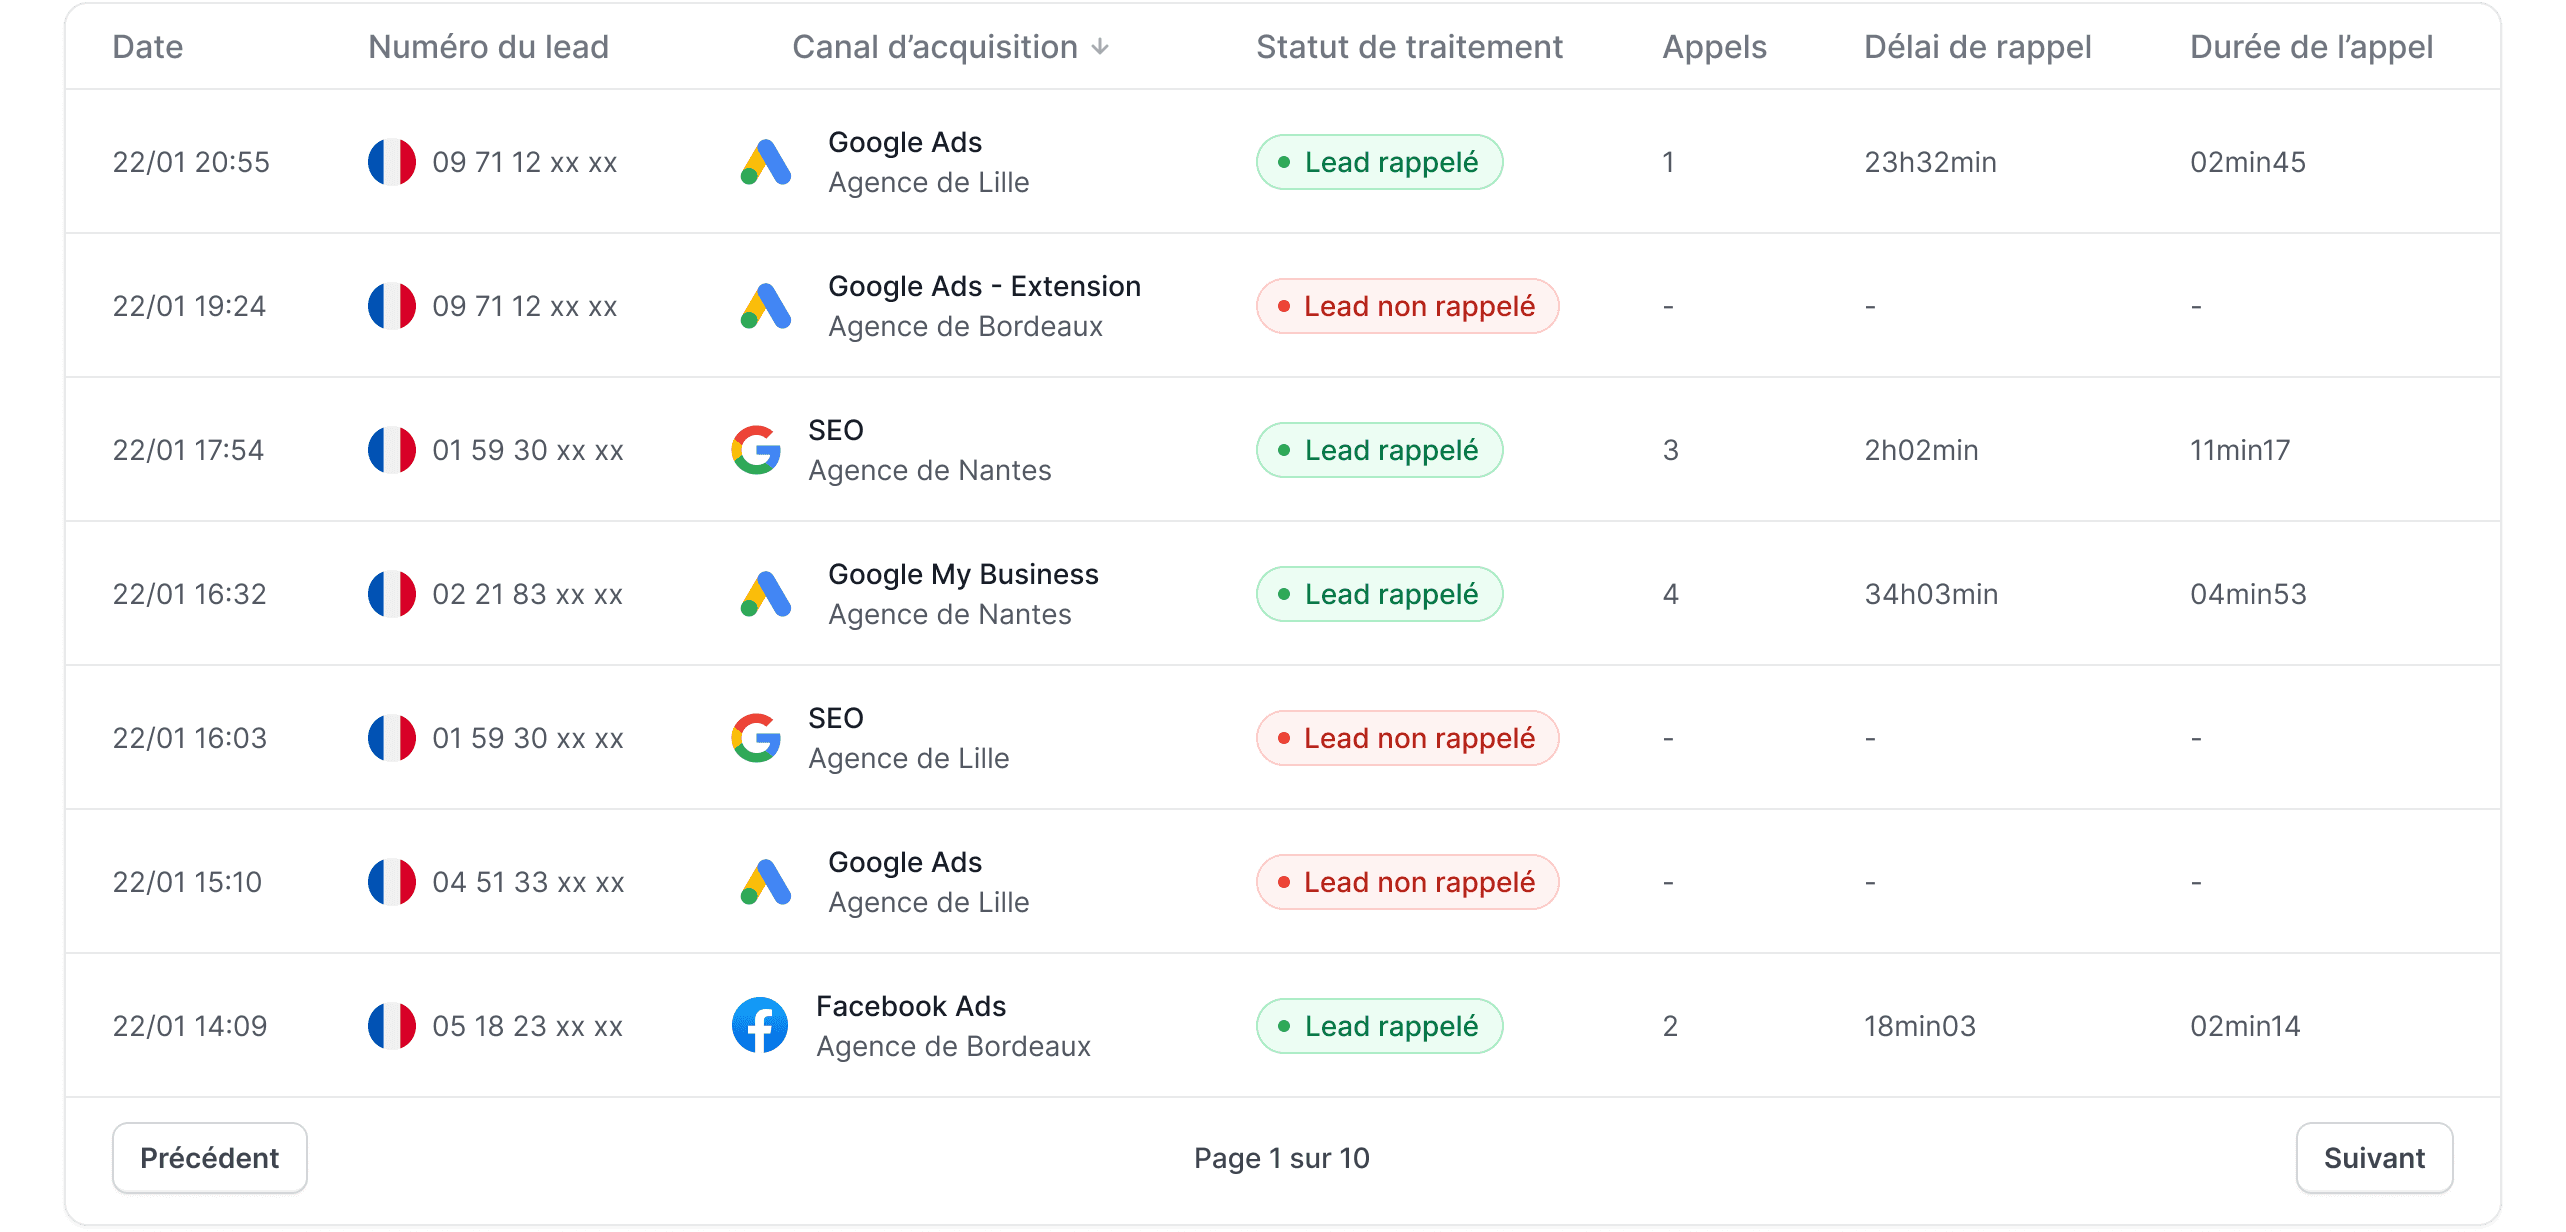Viewport: 2566px width, 1232px height.
Task: Click the Google Ads icon in the 15:10 row
Action: pos(764,881)
